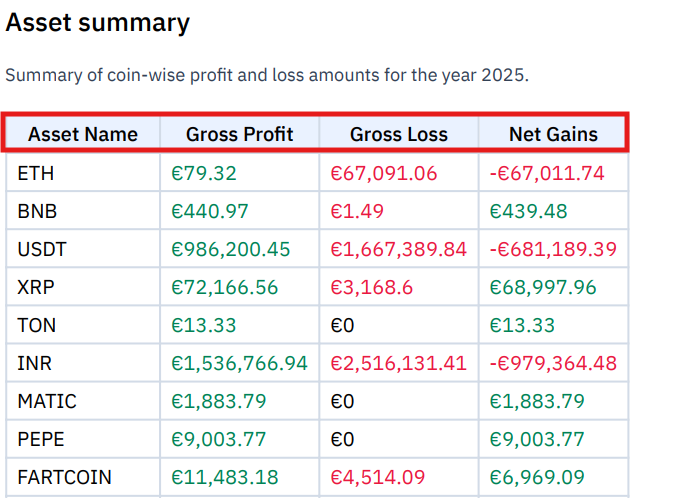Click the Asset summary heading

(98, 22)
